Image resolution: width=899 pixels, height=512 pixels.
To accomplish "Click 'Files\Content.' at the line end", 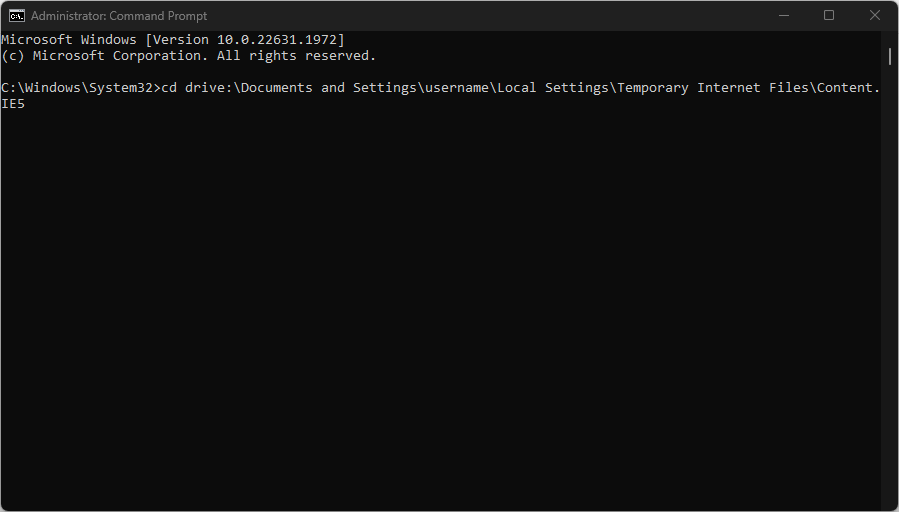I will point(824,88).
